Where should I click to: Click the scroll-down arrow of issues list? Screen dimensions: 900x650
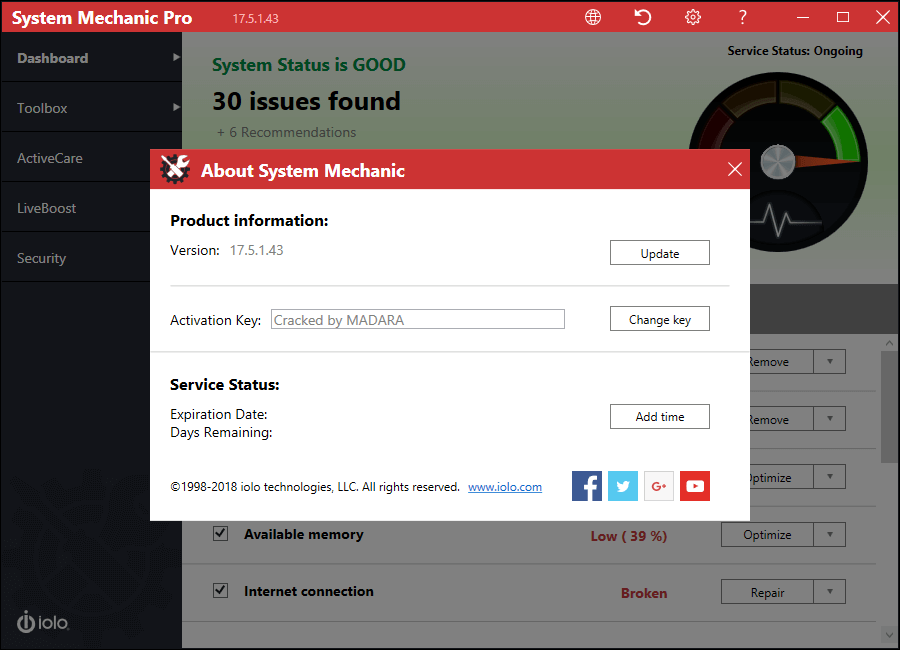coord(889,634)
